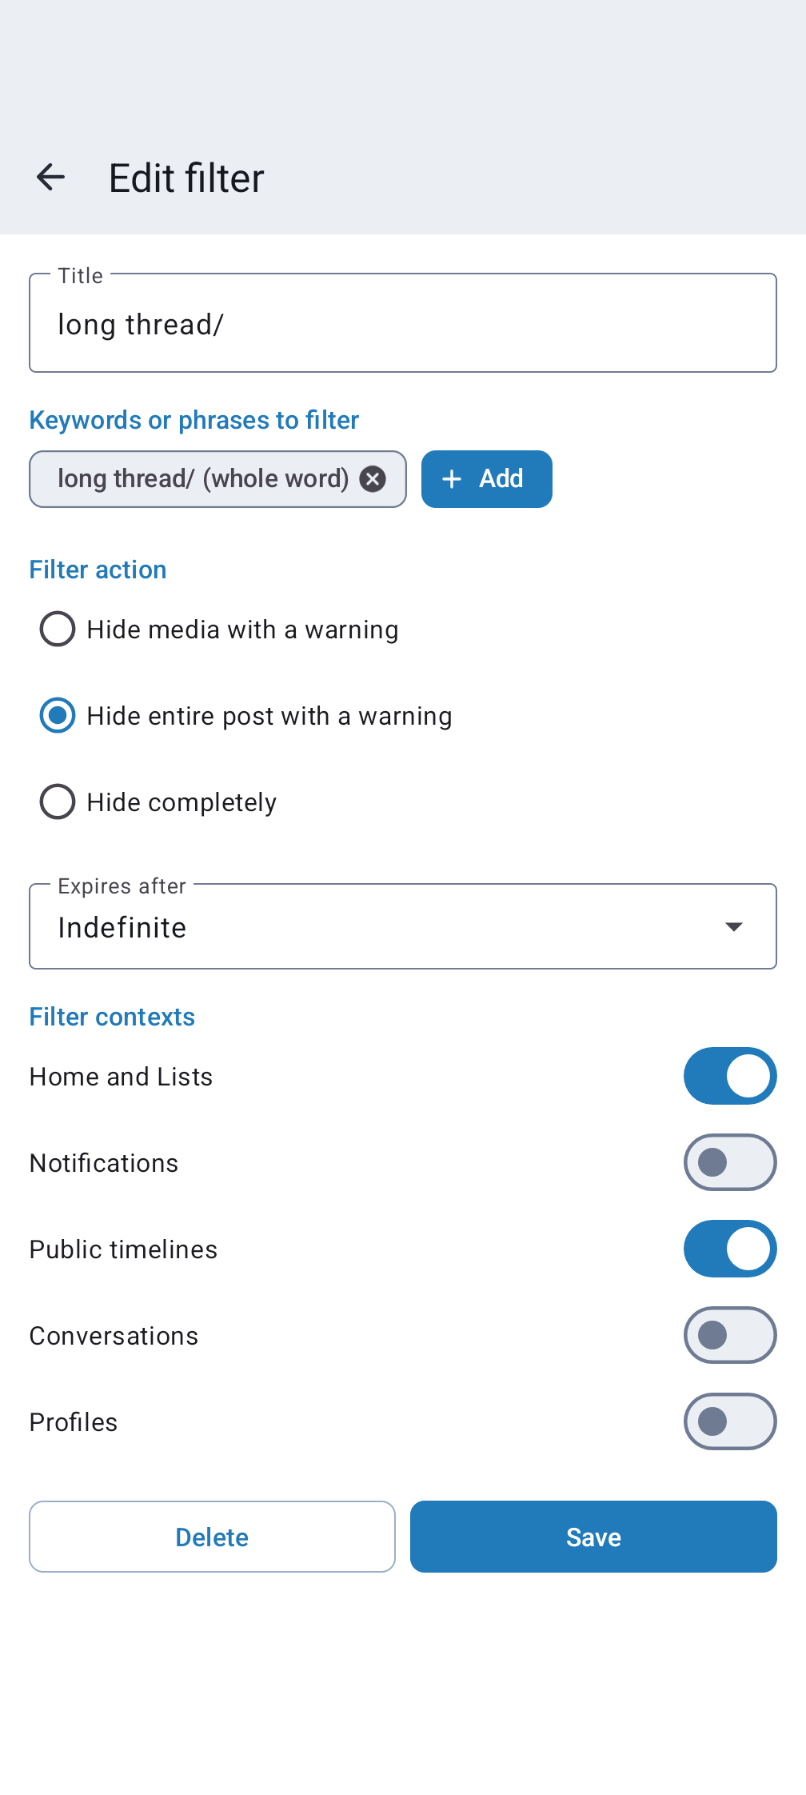806x1795 pixels.
Task: Click the 'Keywords or phrases to filter' heading
Action: [193, 420]
